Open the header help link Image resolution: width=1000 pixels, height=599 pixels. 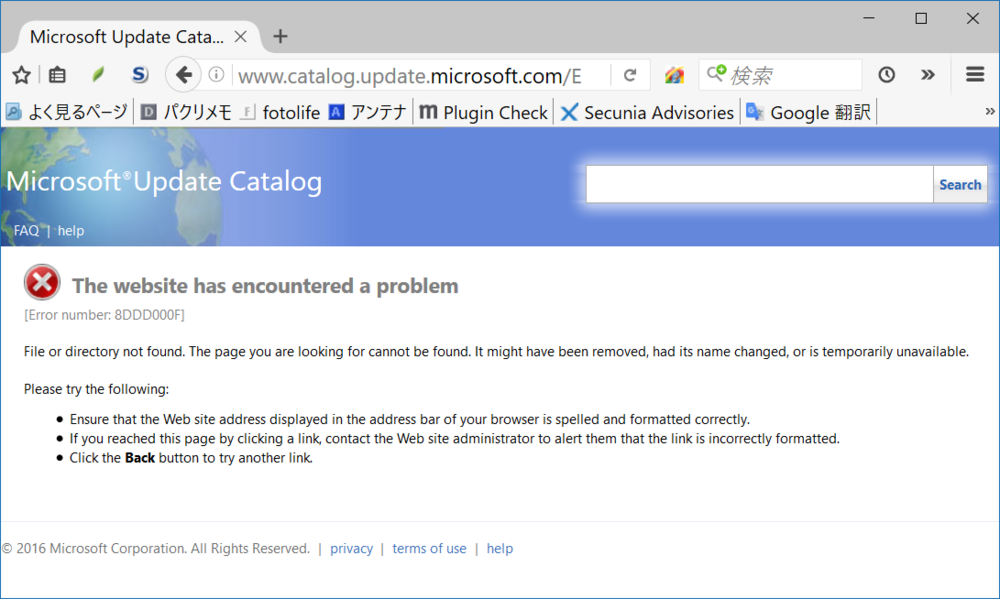point(71,230)
